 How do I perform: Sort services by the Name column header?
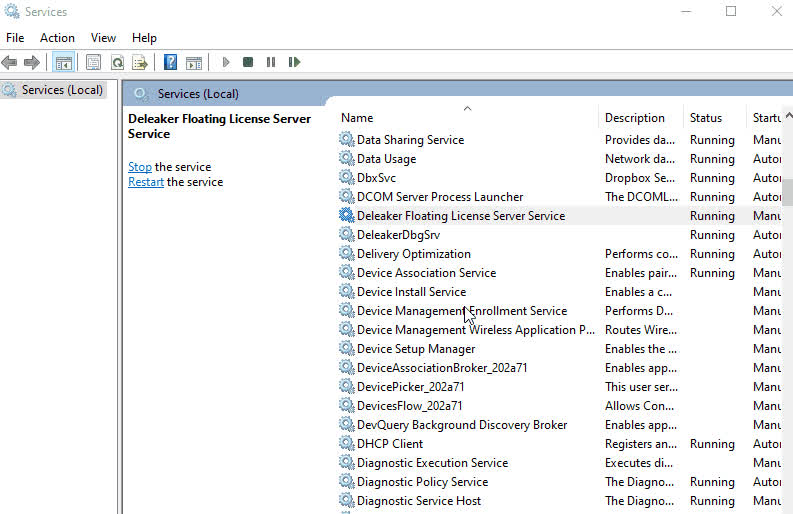357,118
